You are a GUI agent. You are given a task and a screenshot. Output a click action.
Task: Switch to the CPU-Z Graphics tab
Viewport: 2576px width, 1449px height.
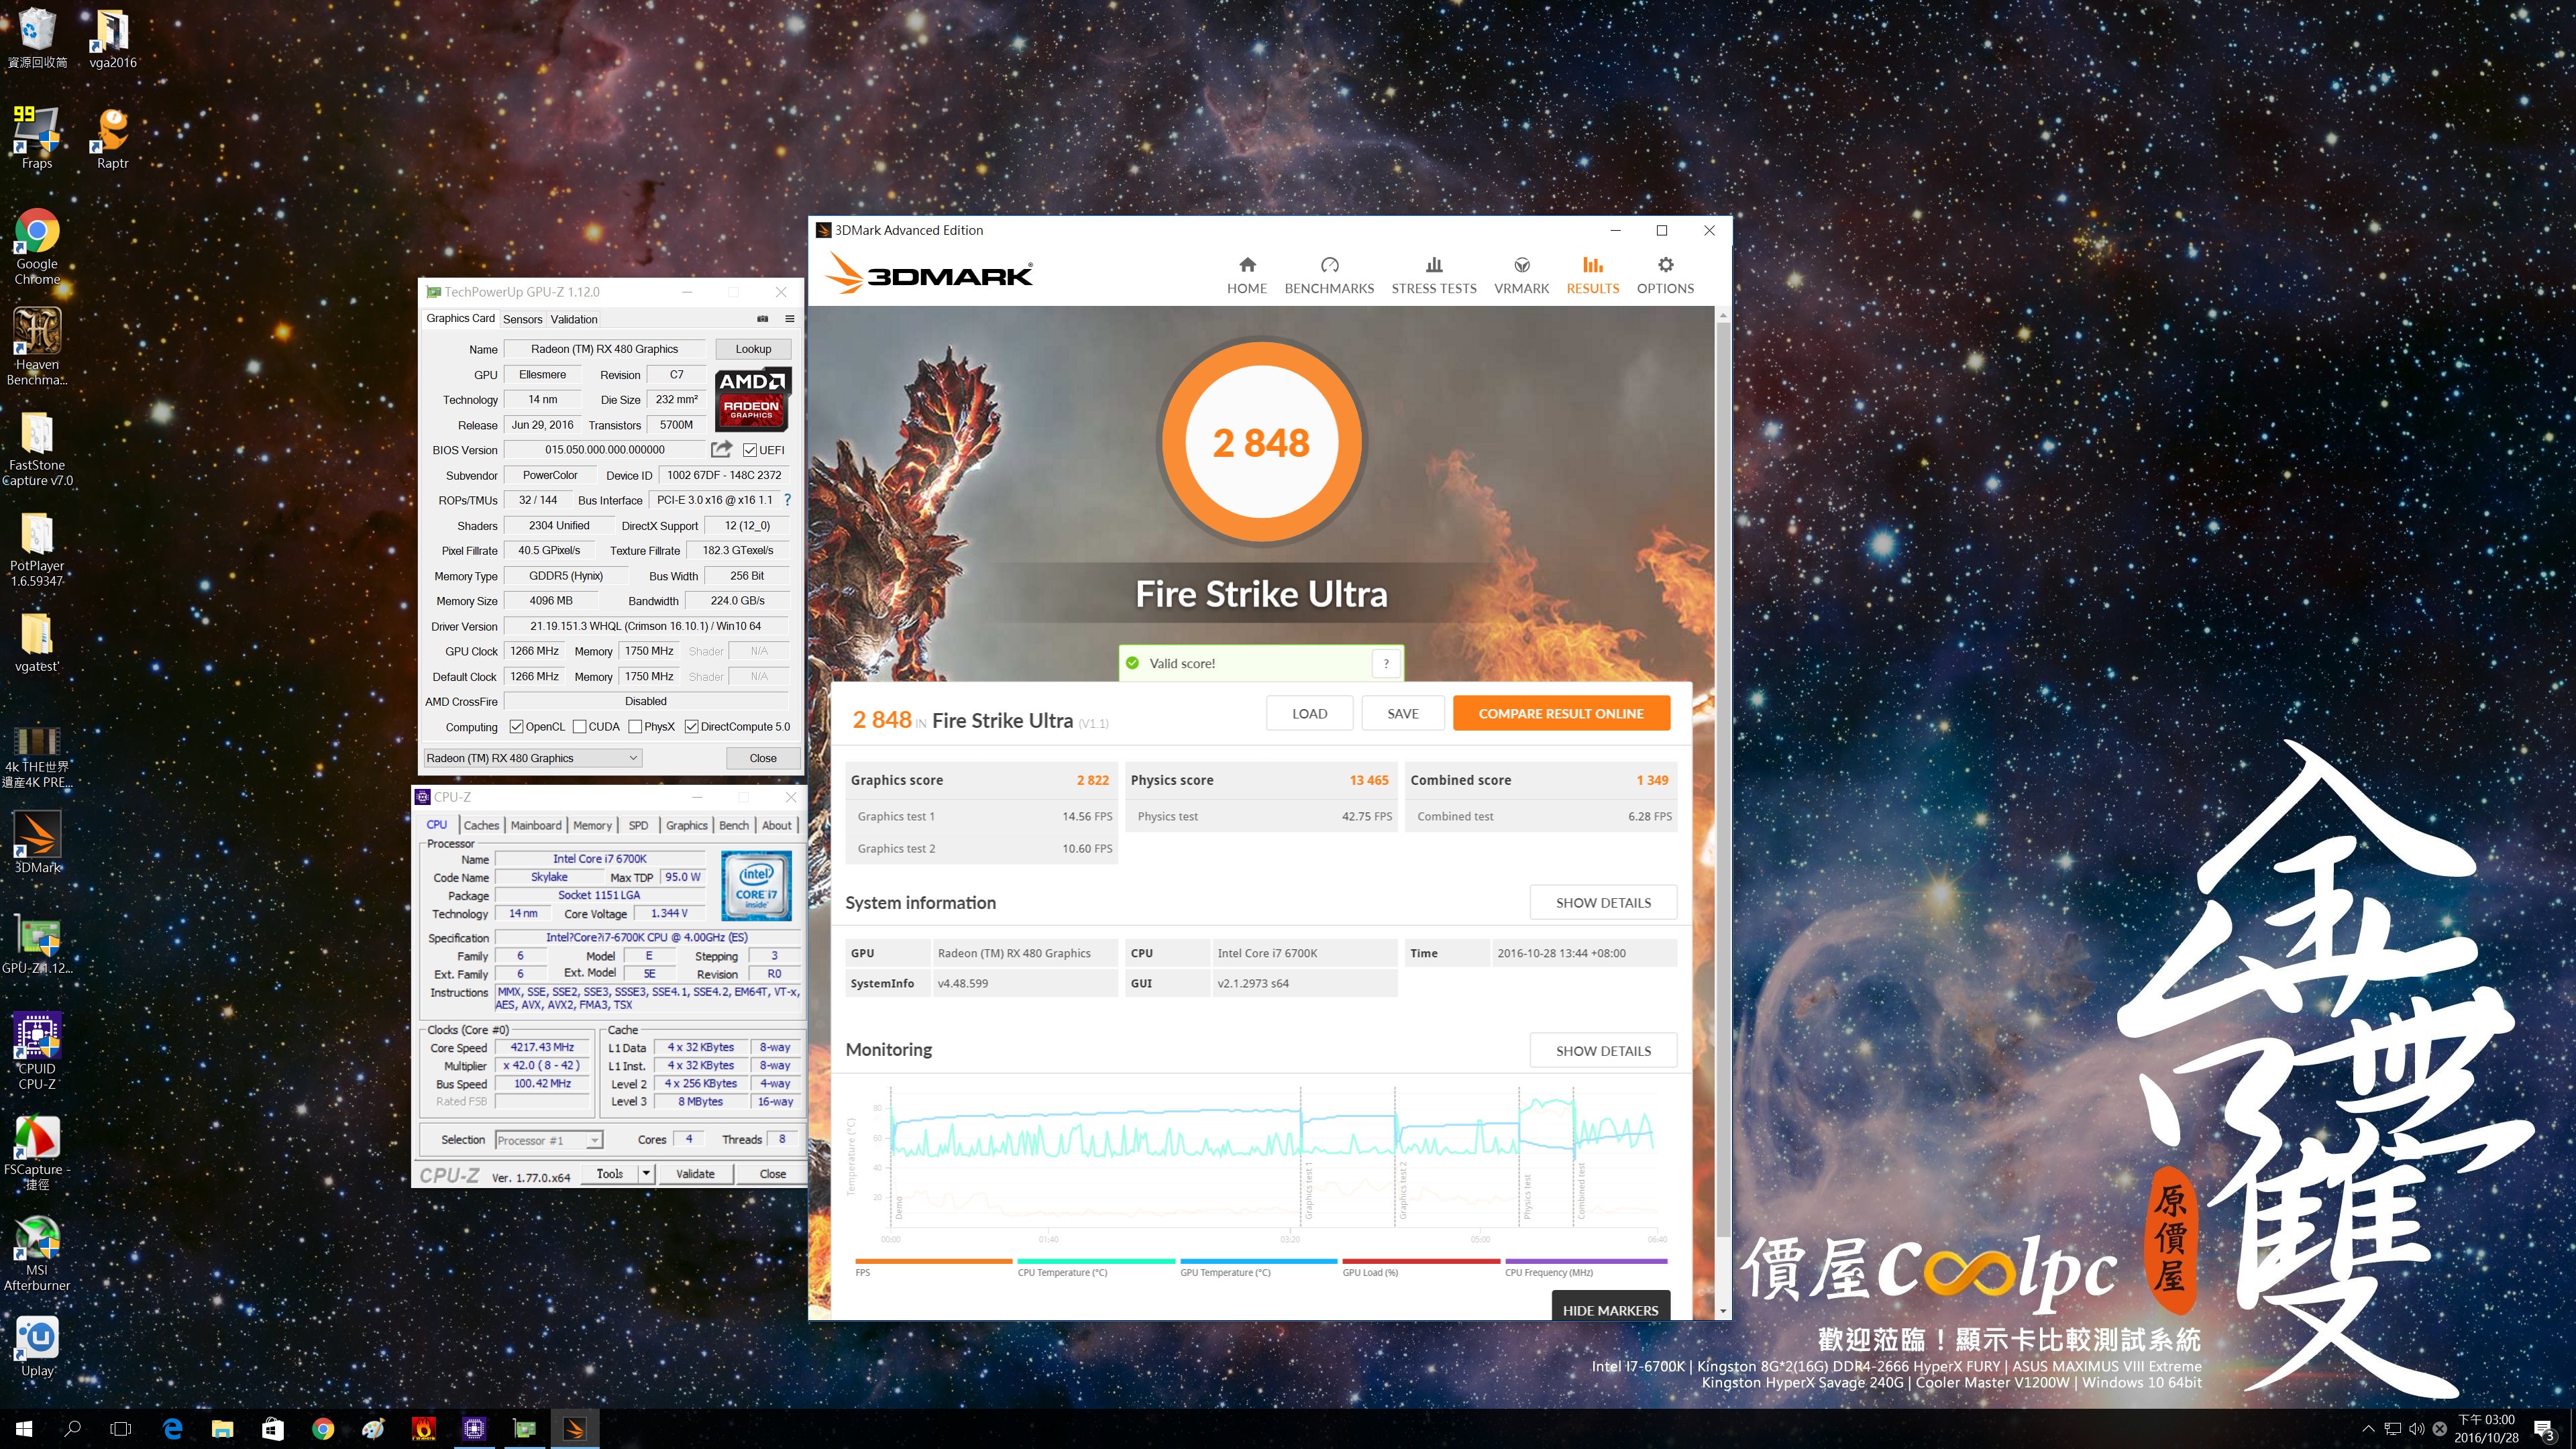pyautogui.click(x=687, y=825)
